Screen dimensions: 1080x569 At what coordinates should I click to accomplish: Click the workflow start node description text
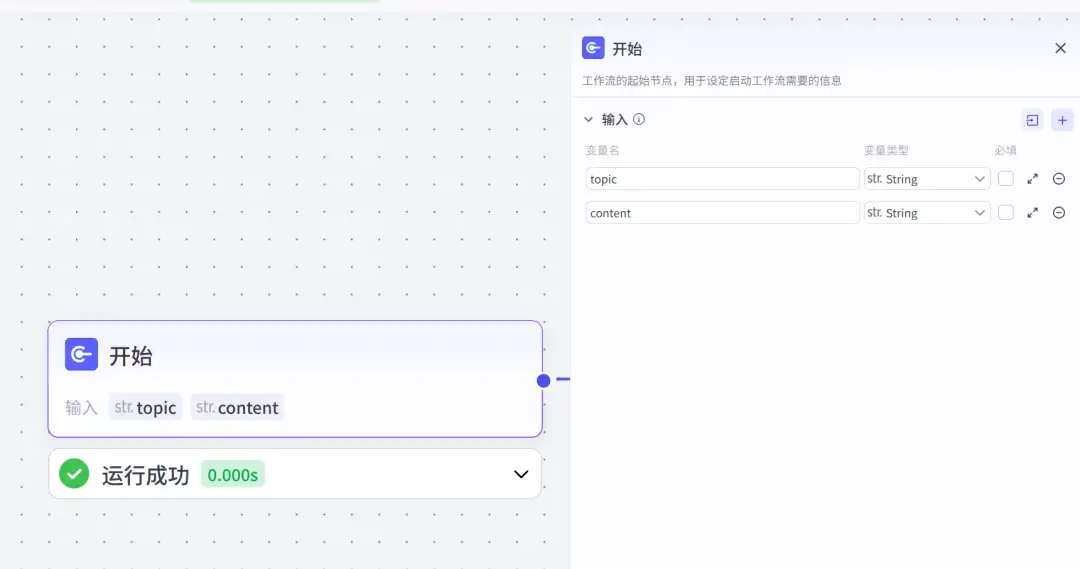coord(712,81)
